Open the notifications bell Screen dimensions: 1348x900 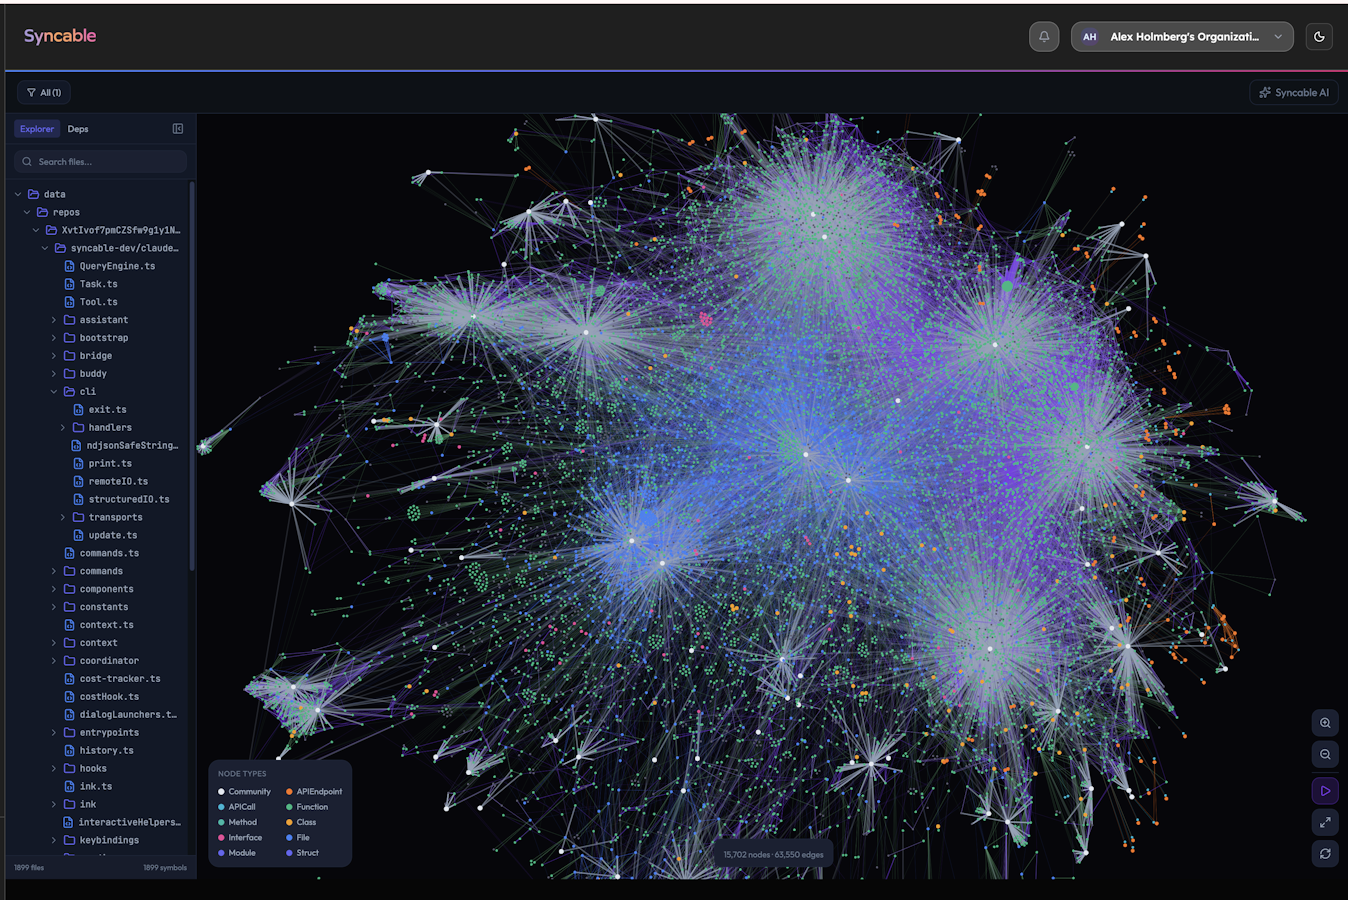[1044, 37]
